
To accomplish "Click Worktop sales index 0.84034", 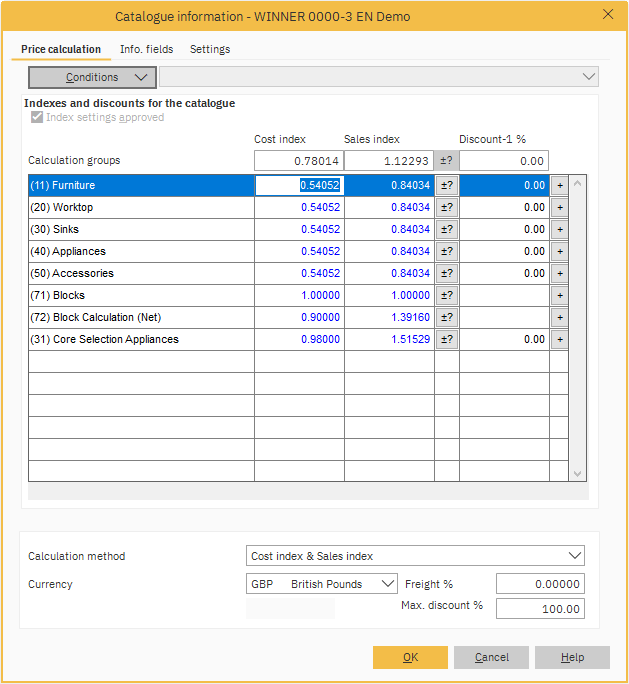I will [x=390, y=207].
